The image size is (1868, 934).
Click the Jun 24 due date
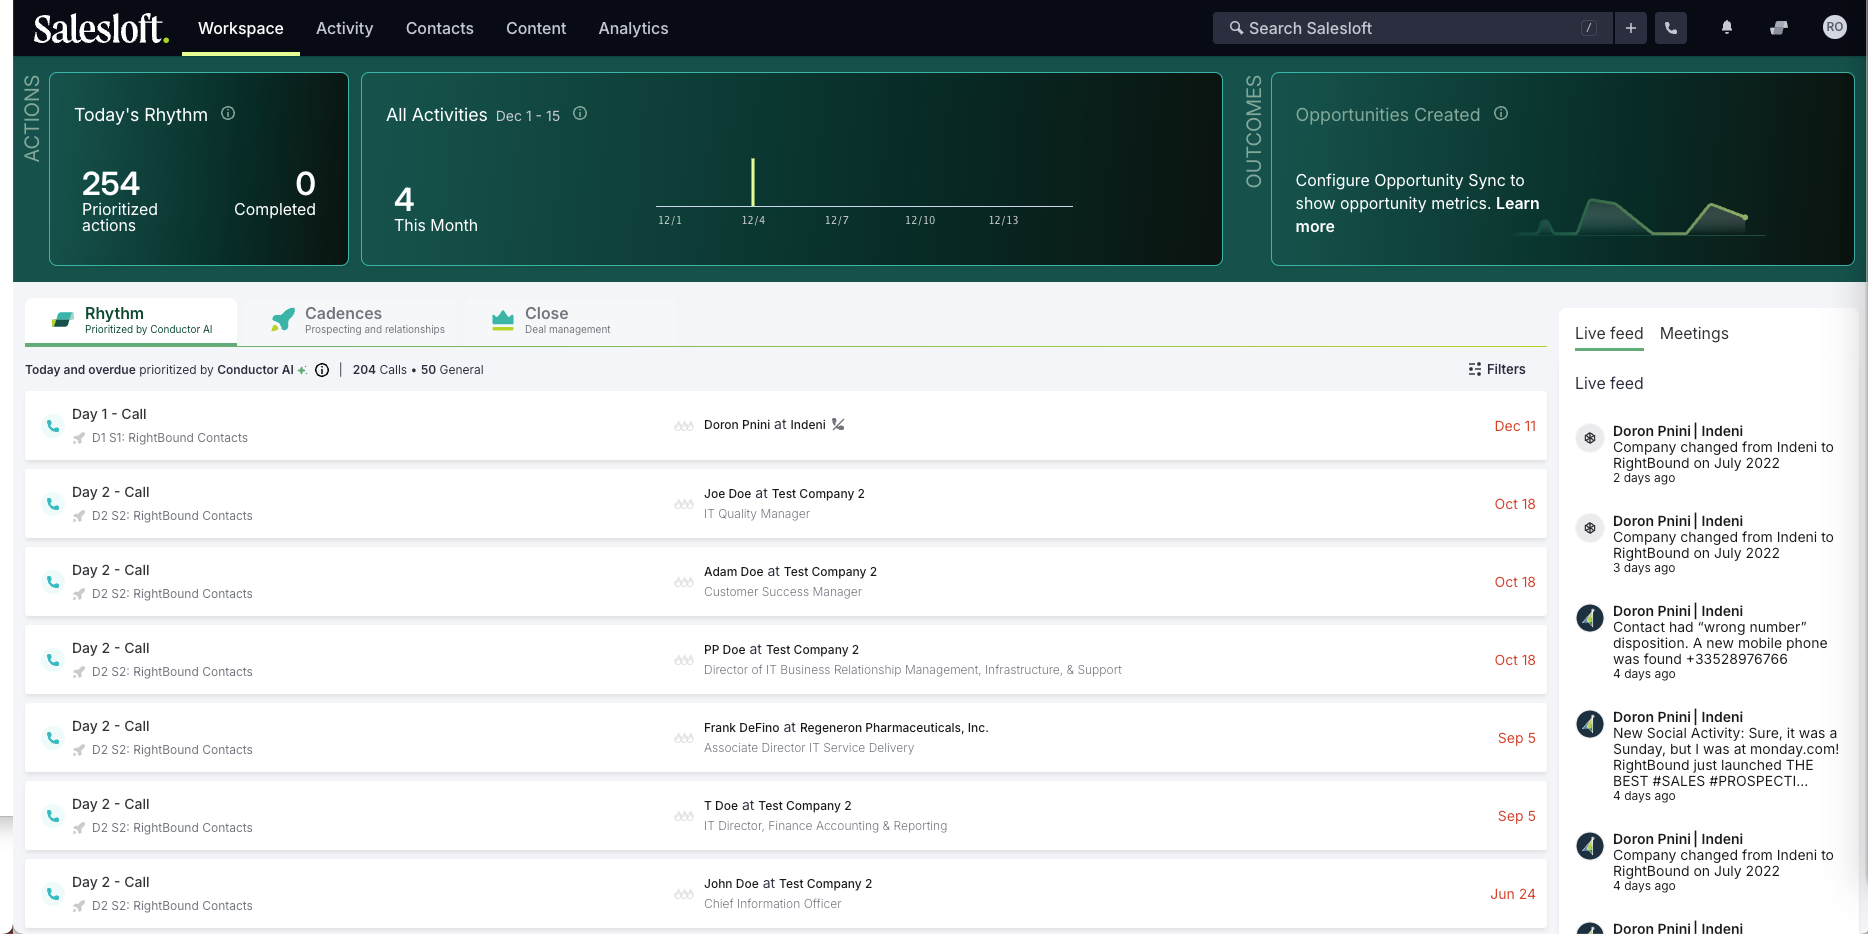click(x=1513, y=894)
